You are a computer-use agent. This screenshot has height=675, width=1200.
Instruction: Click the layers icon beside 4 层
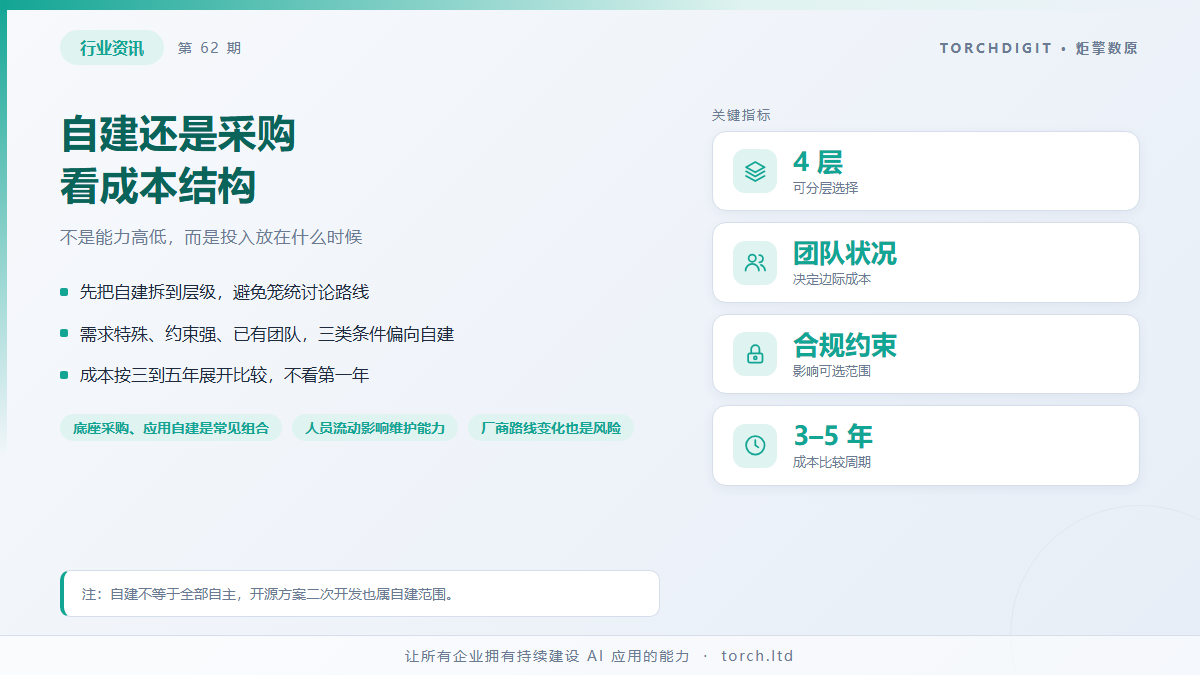[x=755, y=171]
